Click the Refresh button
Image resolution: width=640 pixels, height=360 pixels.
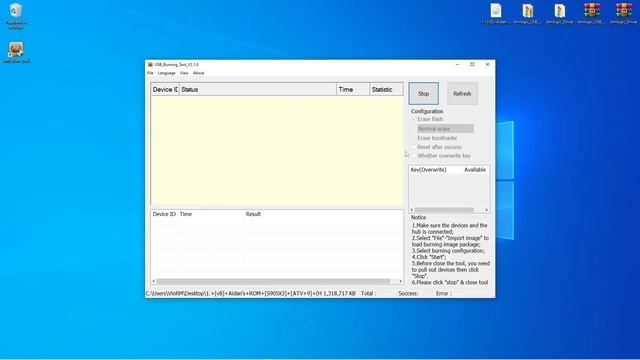[462, 93]
